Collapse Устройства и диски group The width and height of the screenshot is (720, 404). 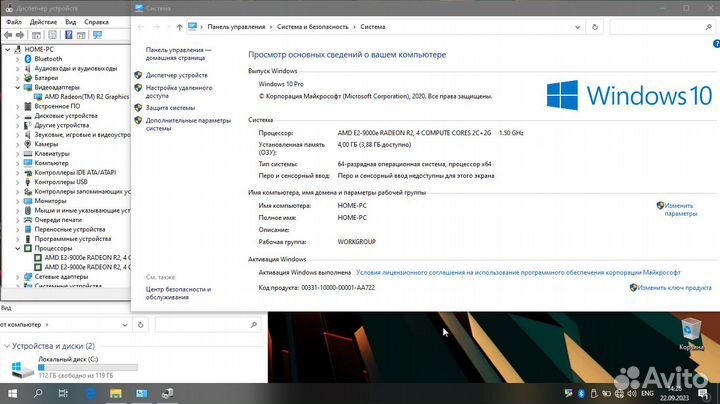pyautogui.click(x=7, y=346)
